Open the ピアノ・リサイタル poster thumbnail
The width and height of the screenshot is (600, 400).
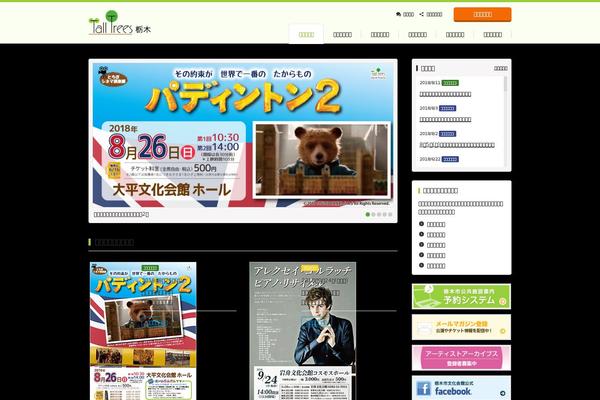tap(303, 331)
